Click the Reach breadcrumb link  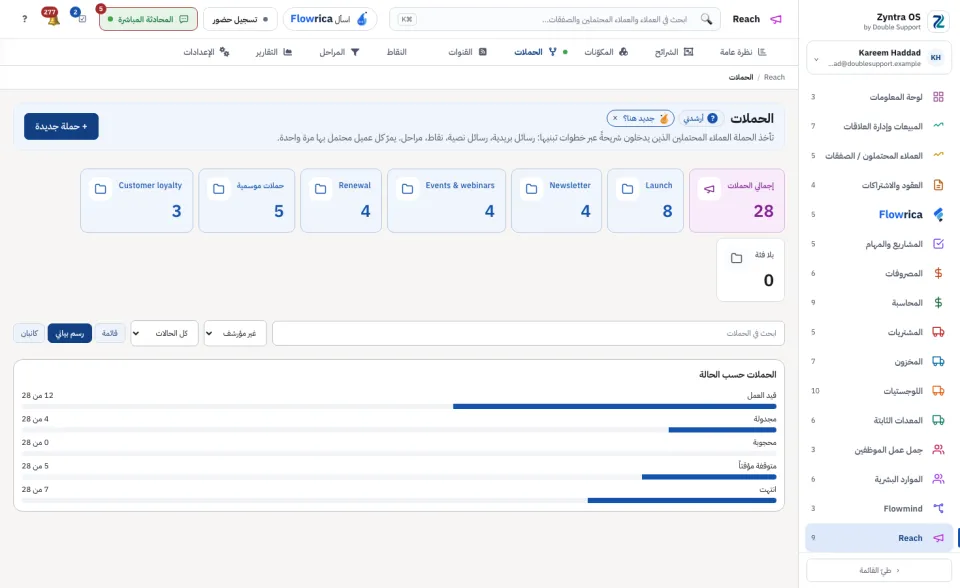coord(774,77)
